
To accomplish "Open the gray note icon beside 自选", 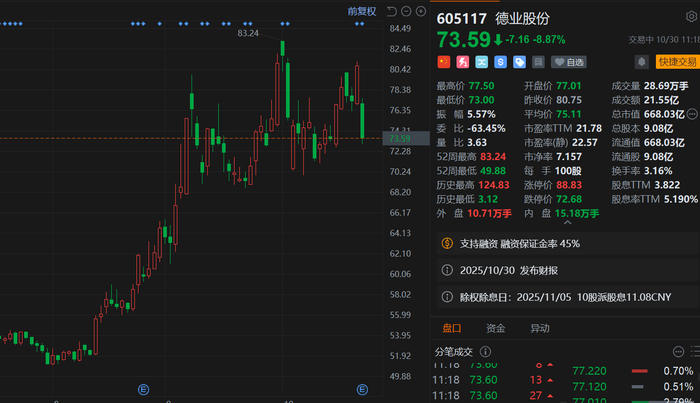I will coord(538,62).
